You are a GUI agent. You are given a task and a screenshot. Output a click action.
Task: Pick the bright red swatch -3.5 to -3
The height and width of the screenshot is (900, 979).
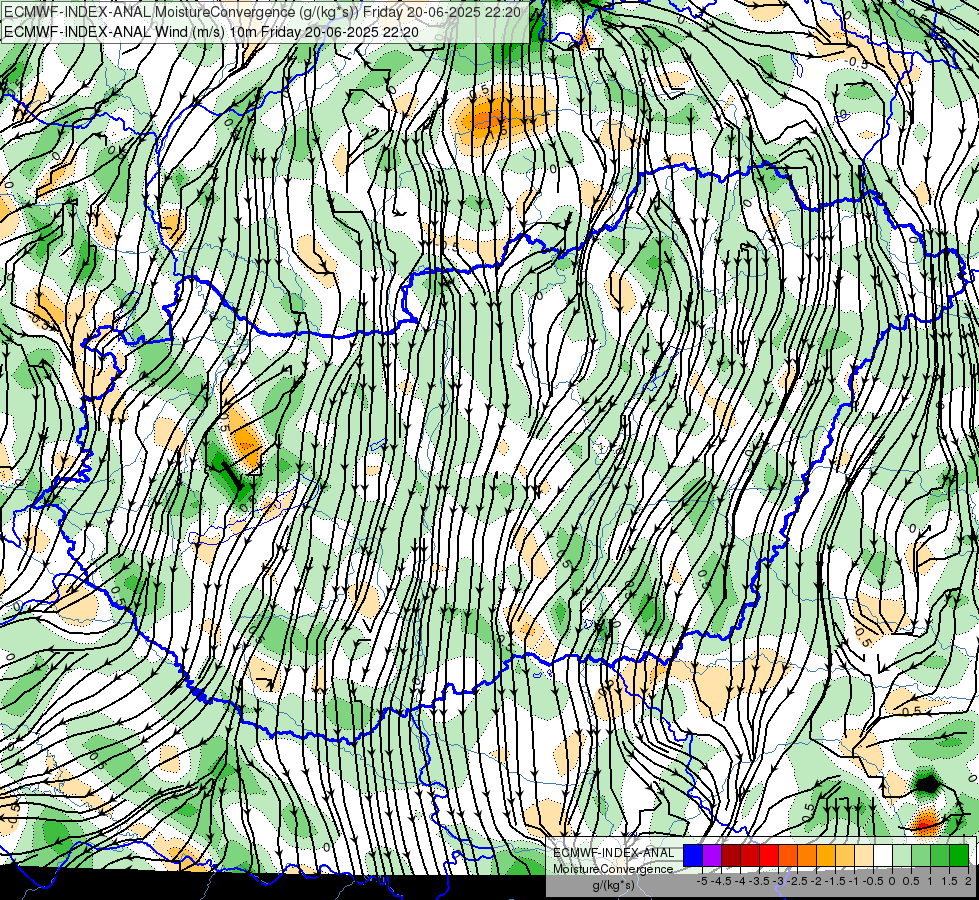click(x=769, y=856)
